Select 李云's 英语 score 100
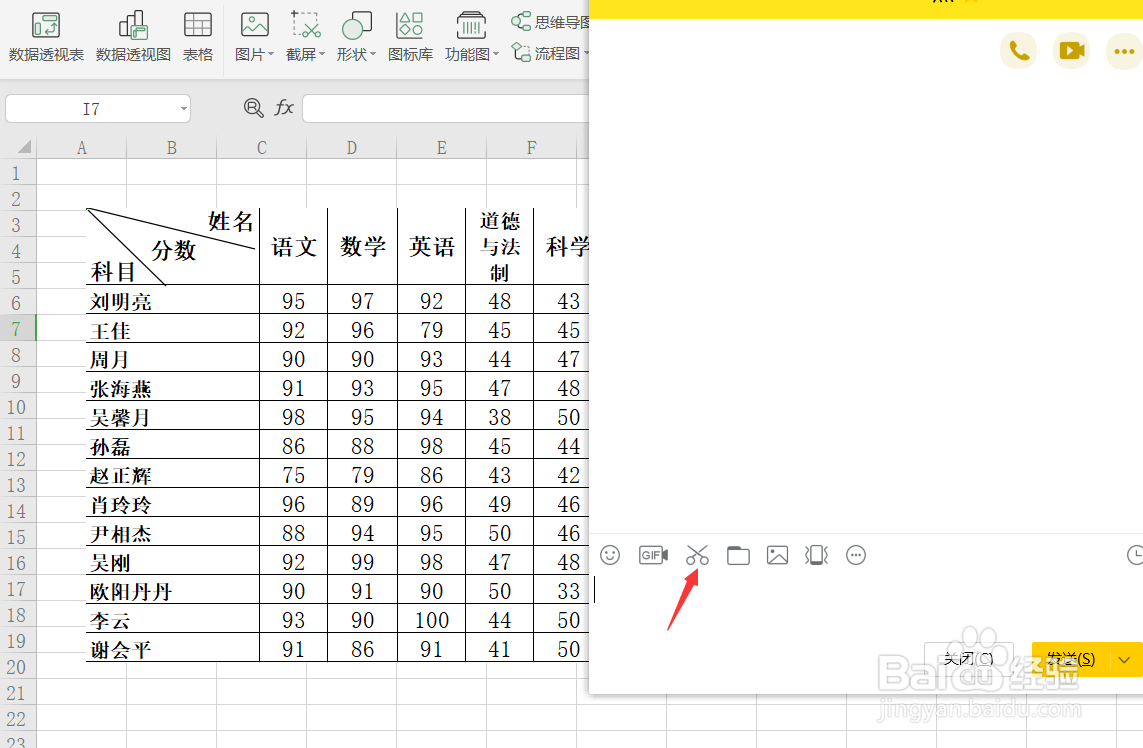Image resolution: width=1143 pixels, height=748 pixels. coord(432,618)
